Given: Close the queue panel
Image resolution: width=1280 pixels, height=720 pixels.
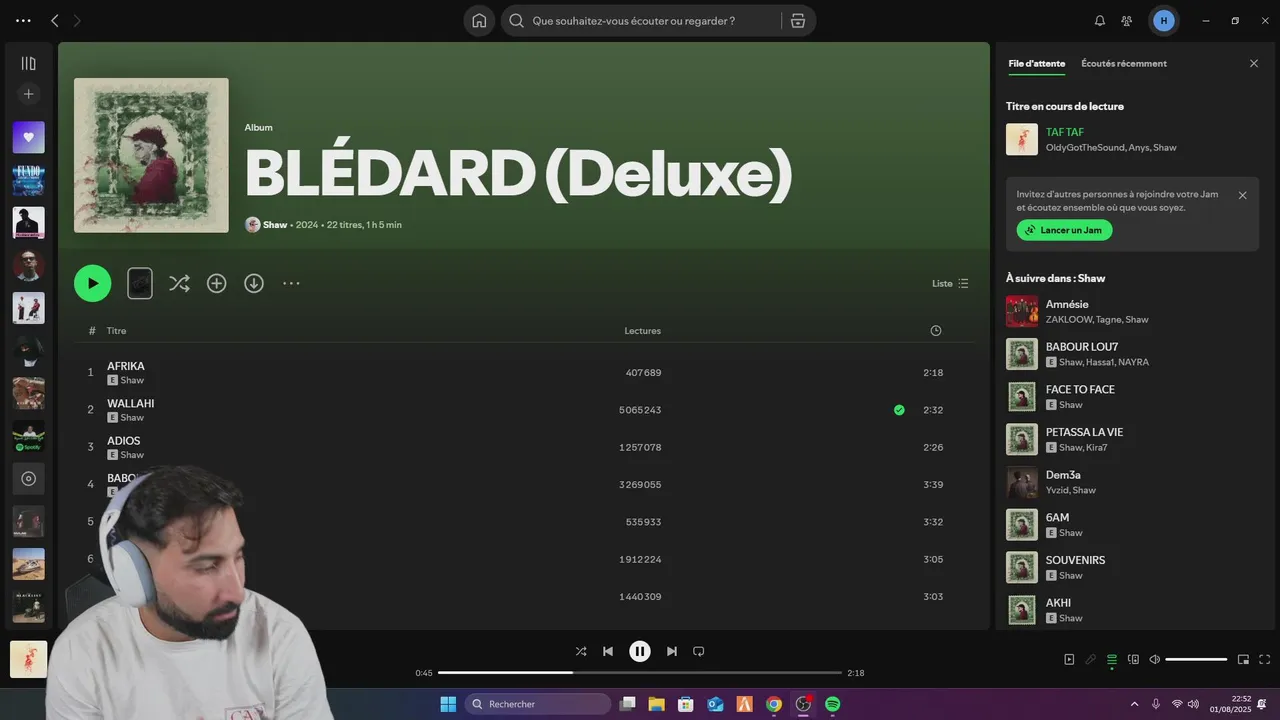Looking at the screenshot, I should [x=1254, y=63].
